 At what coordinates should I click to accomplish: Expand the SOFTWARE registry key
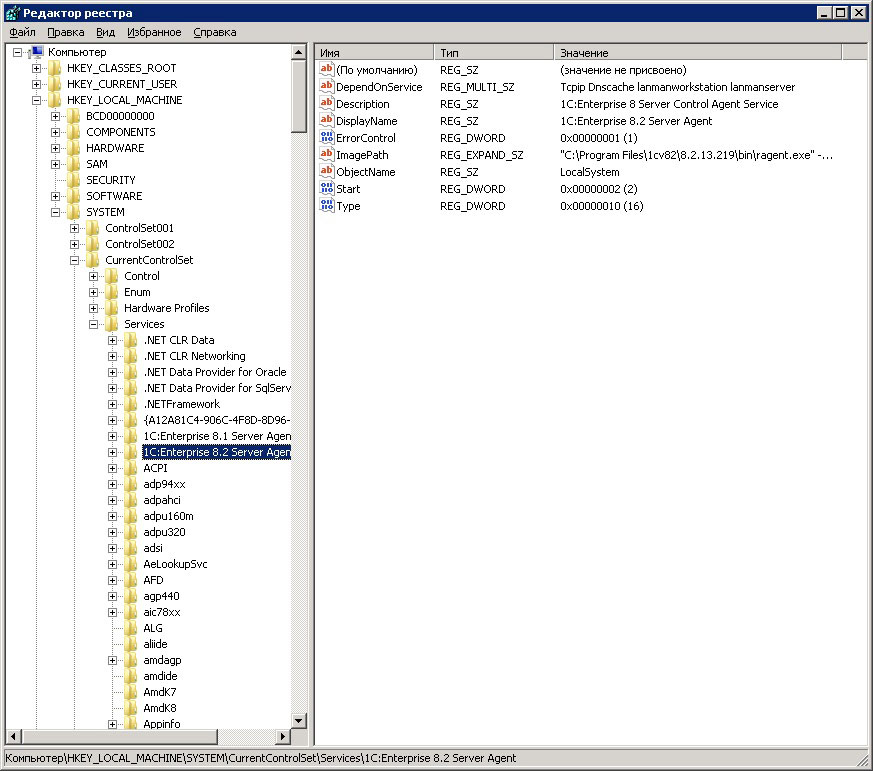click(56, 196)
